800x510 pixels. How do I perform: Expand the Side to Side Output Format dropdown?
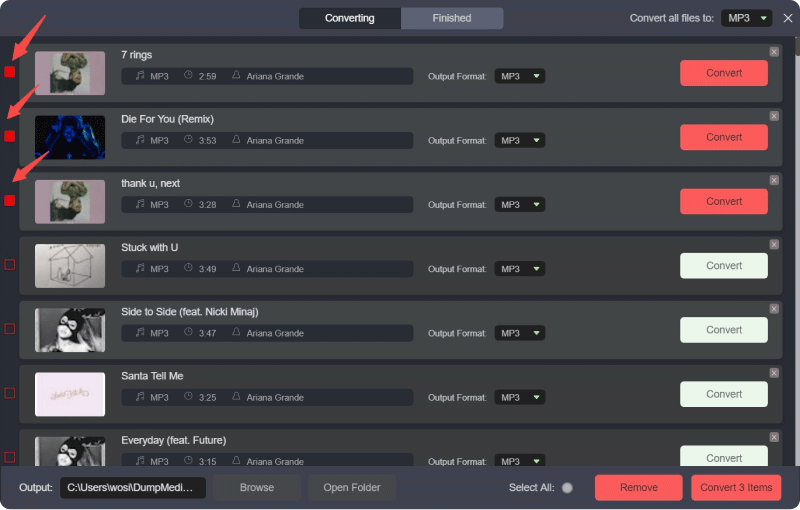520,333
